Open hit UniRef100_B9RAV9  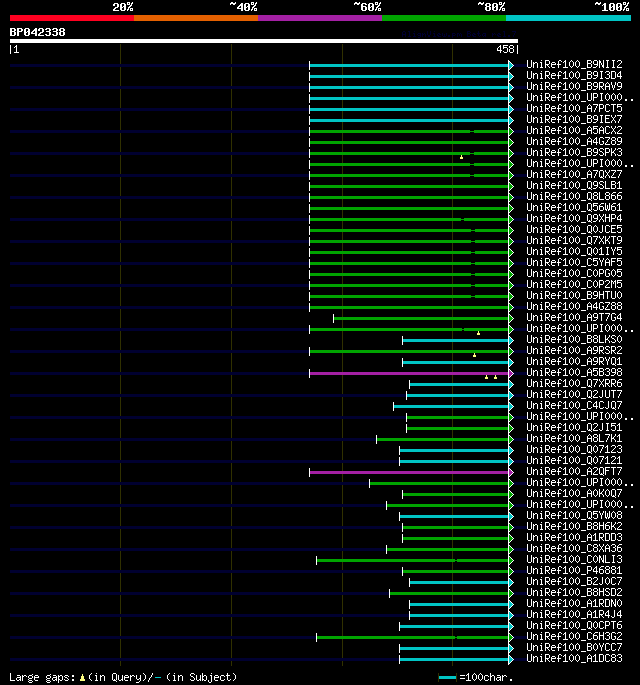(x=574, y=86)
